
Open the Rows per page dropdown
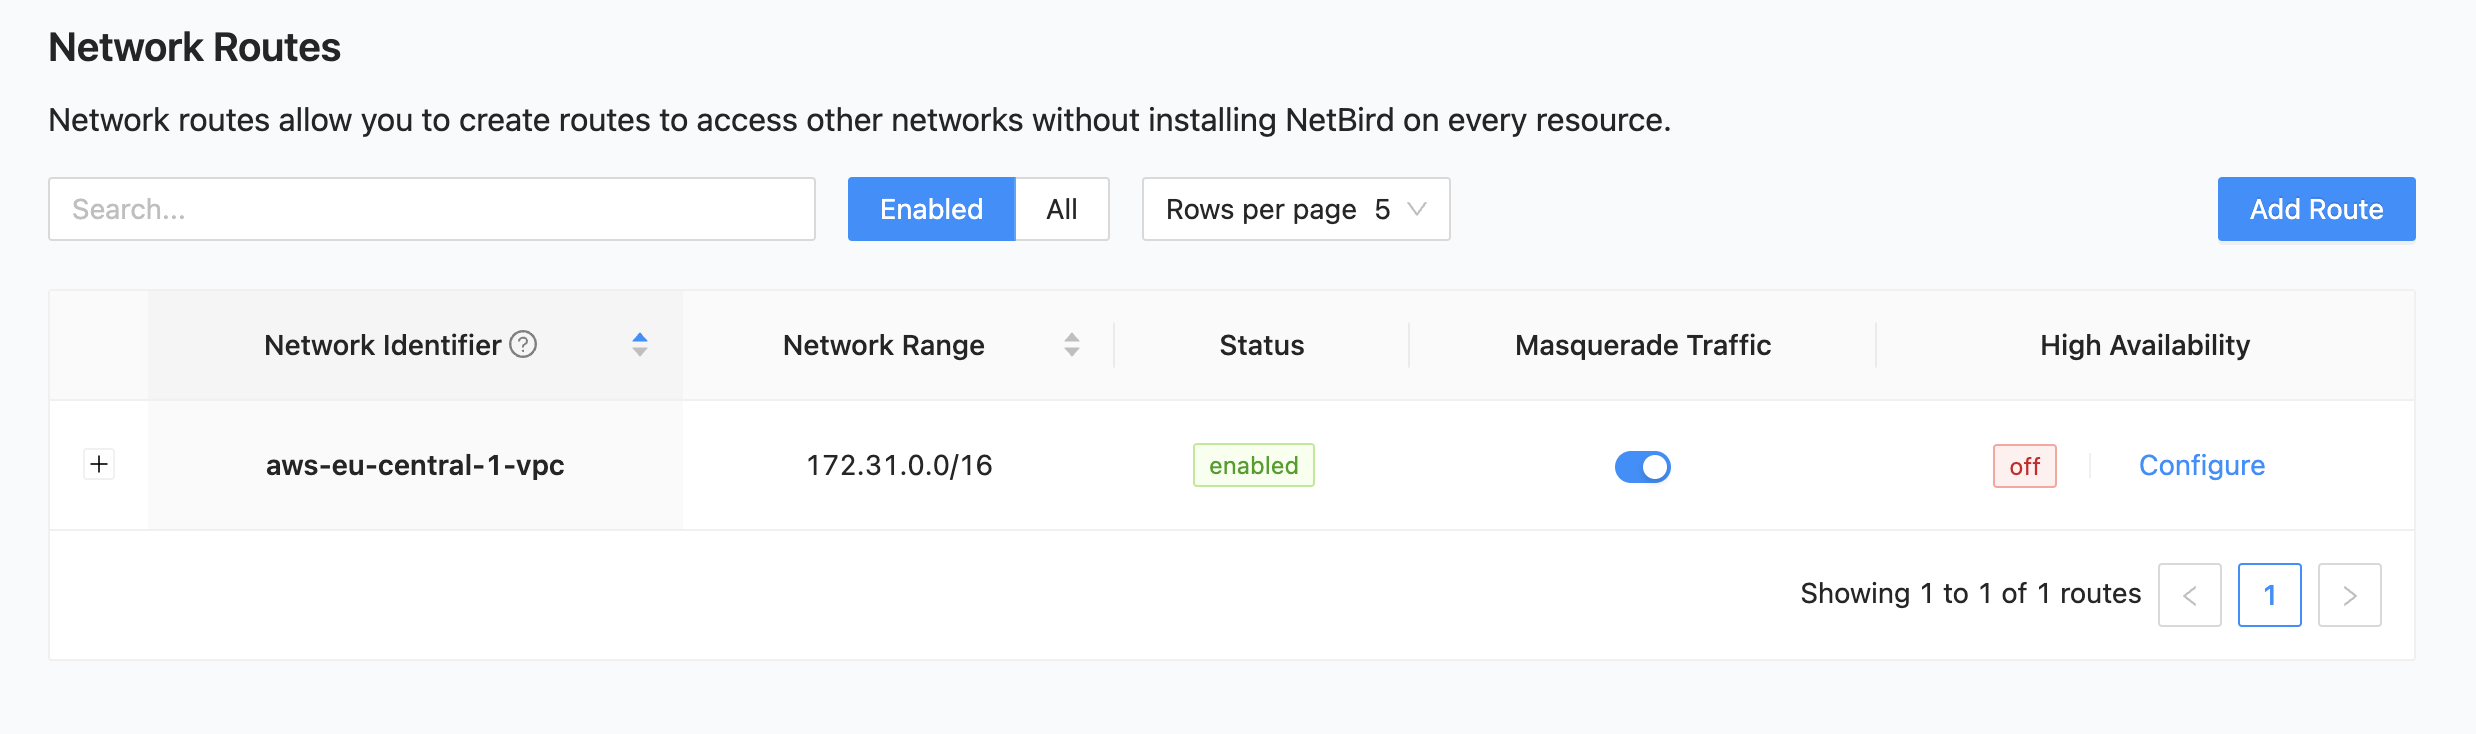click(x=1295, y=209)
